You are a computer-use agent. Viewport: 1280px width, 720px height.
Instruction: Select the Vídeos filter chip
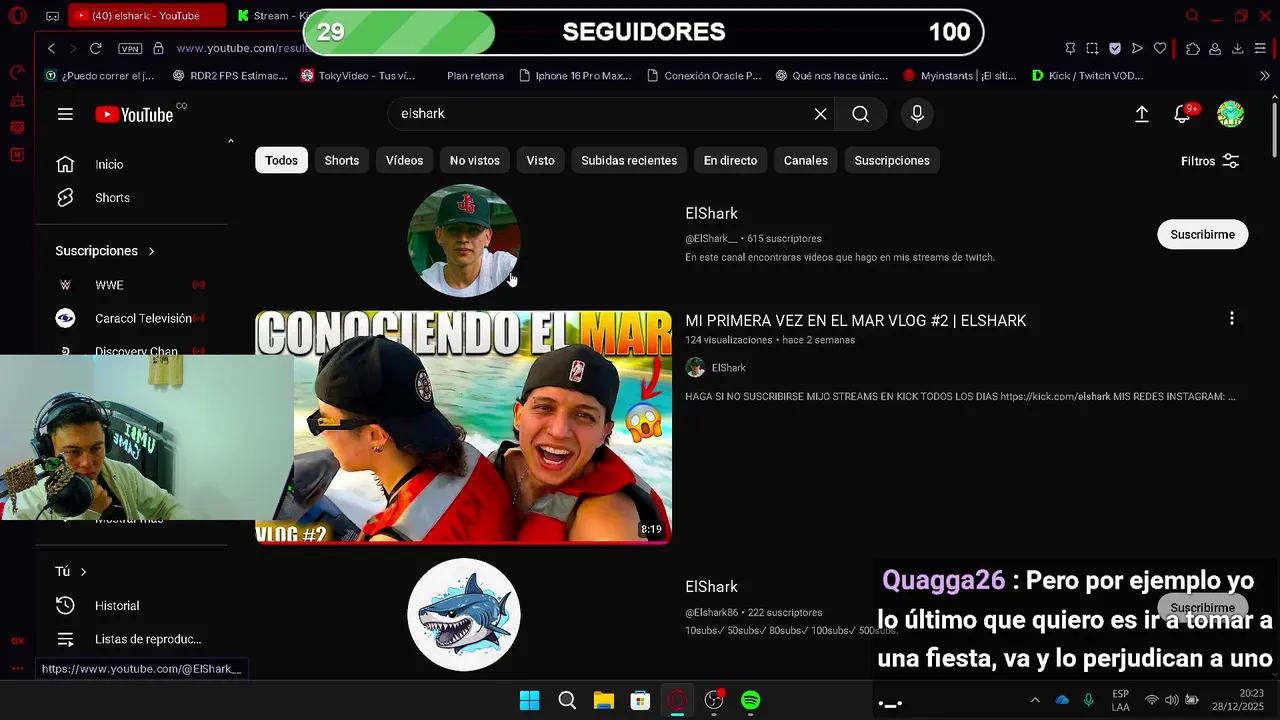(404, 160)
